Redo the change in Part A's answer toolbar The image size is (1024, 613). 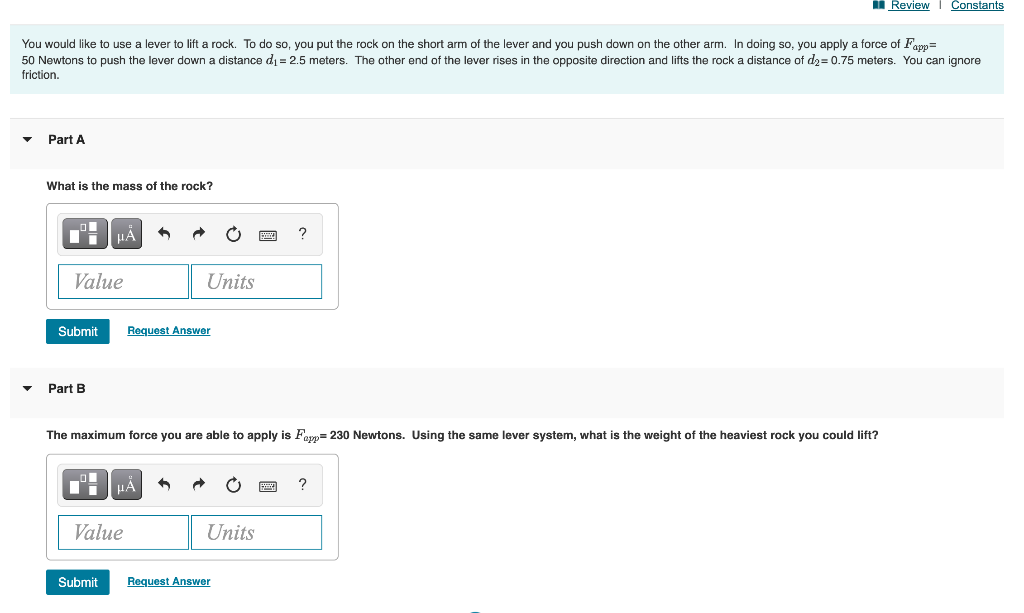(198, 233)
